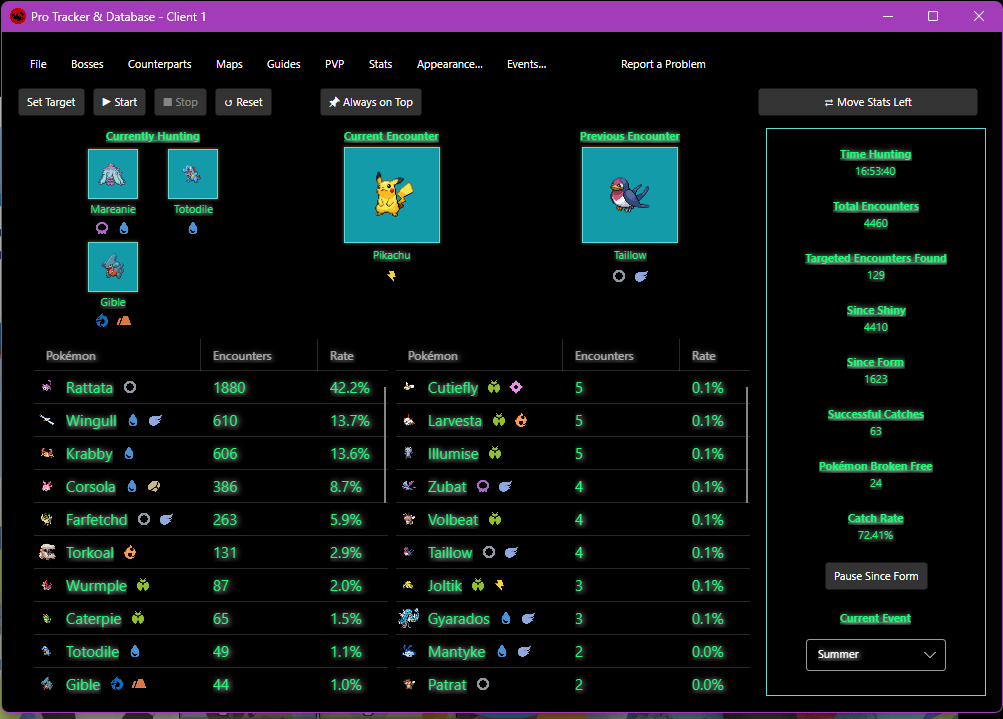Open the Stats menu

tap(380, 64)
